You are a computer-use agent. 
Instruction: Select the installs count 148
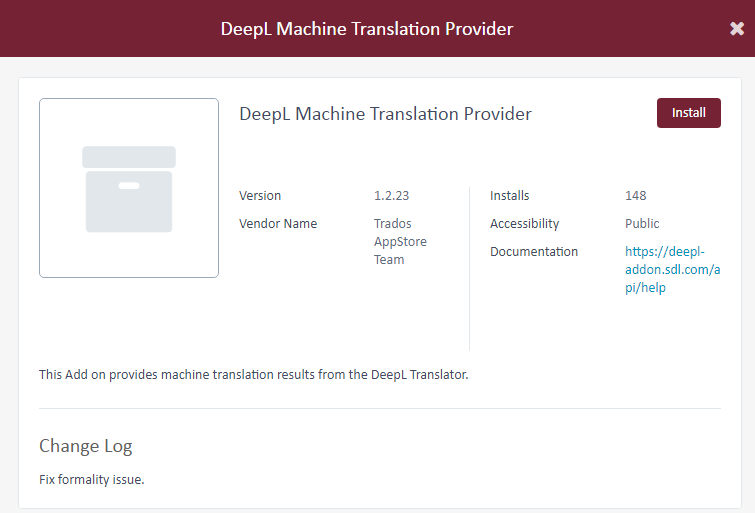[x=635, y=196]
